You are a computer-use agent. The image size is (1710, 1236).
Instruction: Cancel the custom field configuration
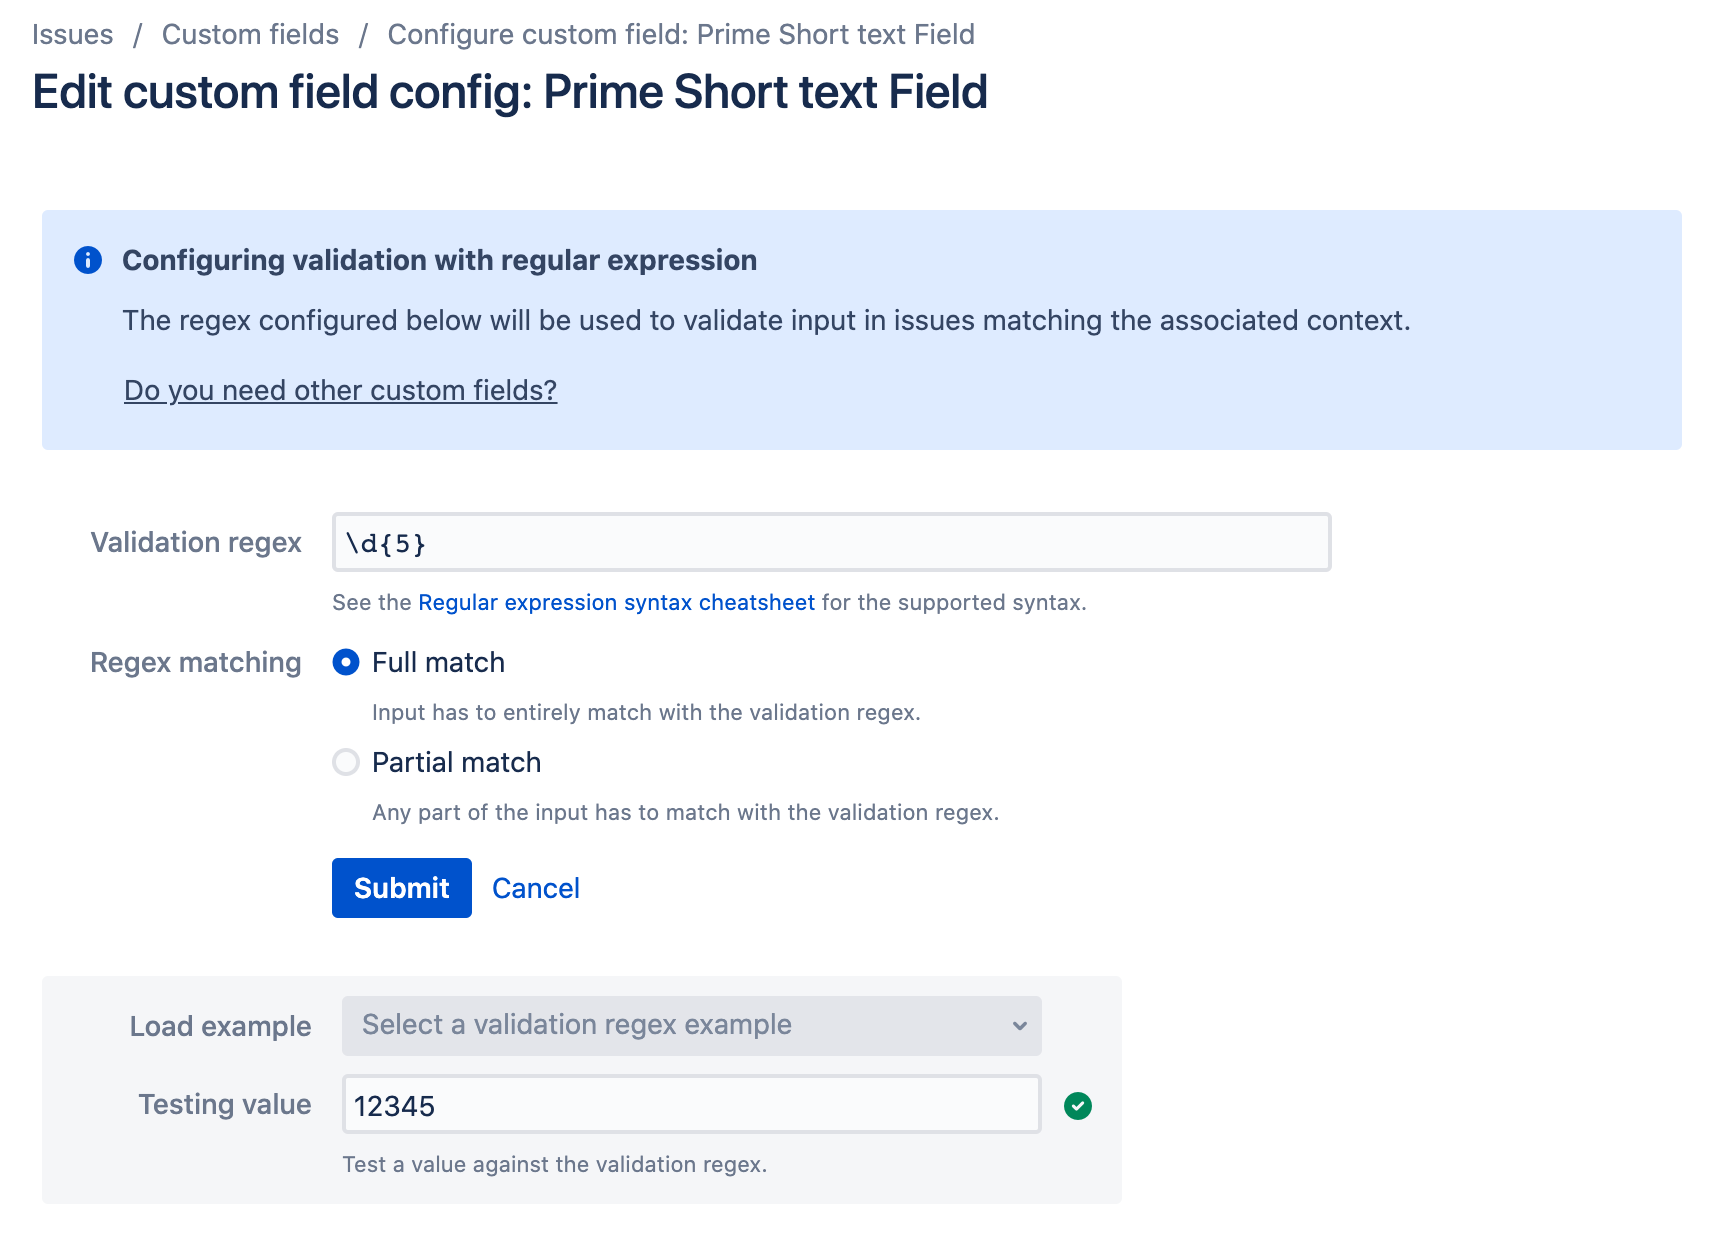click(x=536, y=888)
